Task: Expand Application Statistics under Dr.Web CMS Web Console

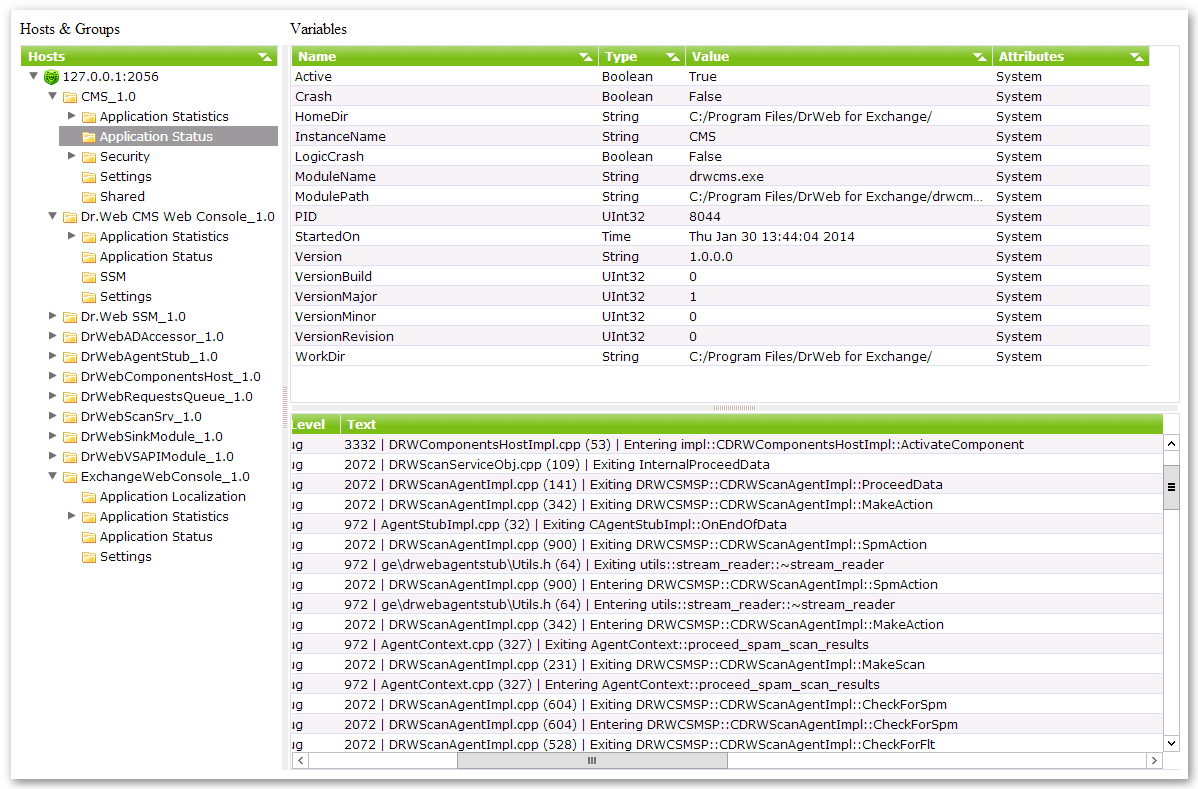Action: point(71,236)
